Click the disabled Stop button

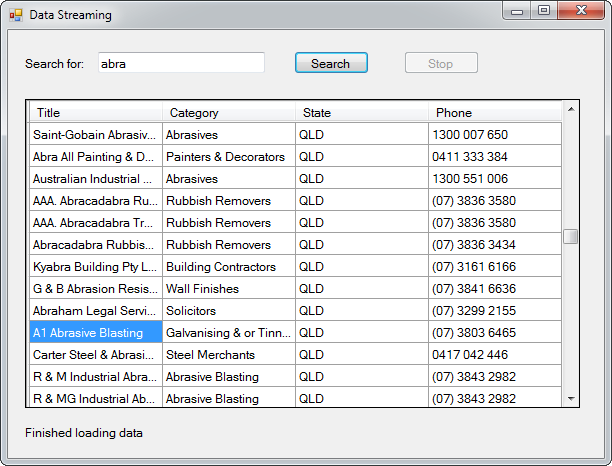(441, 63)
